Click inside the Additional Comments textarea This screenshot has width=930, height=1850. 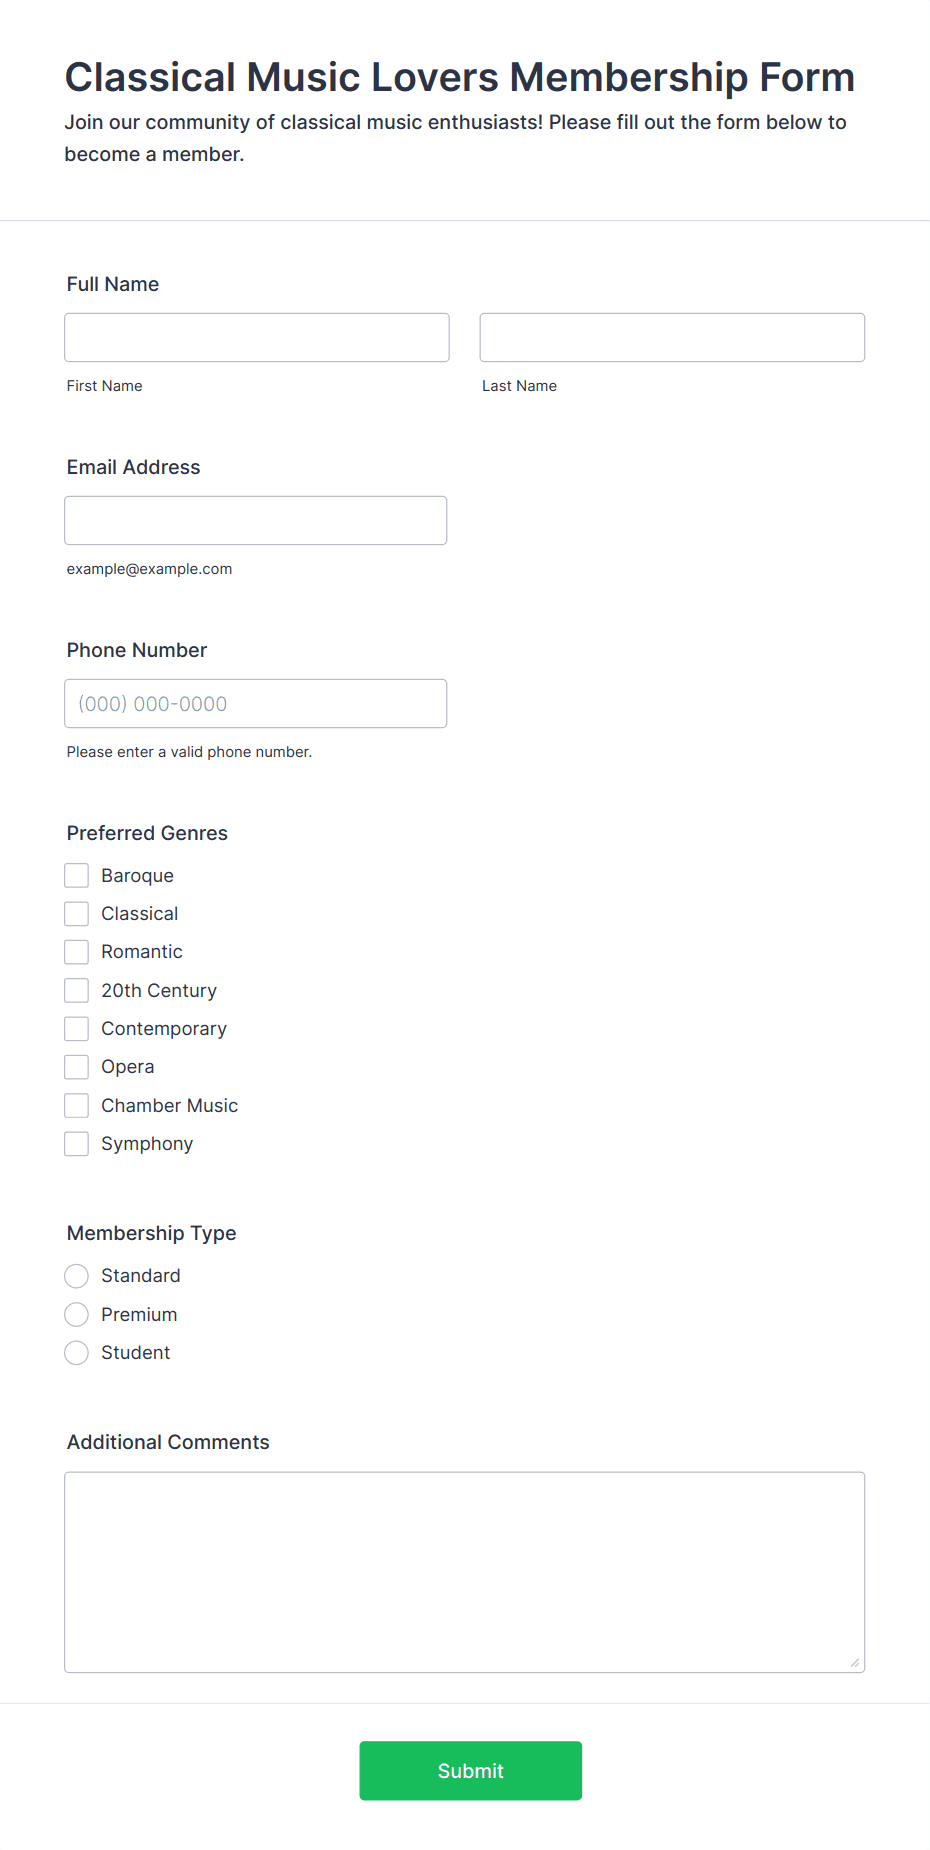coord(465,1572)
